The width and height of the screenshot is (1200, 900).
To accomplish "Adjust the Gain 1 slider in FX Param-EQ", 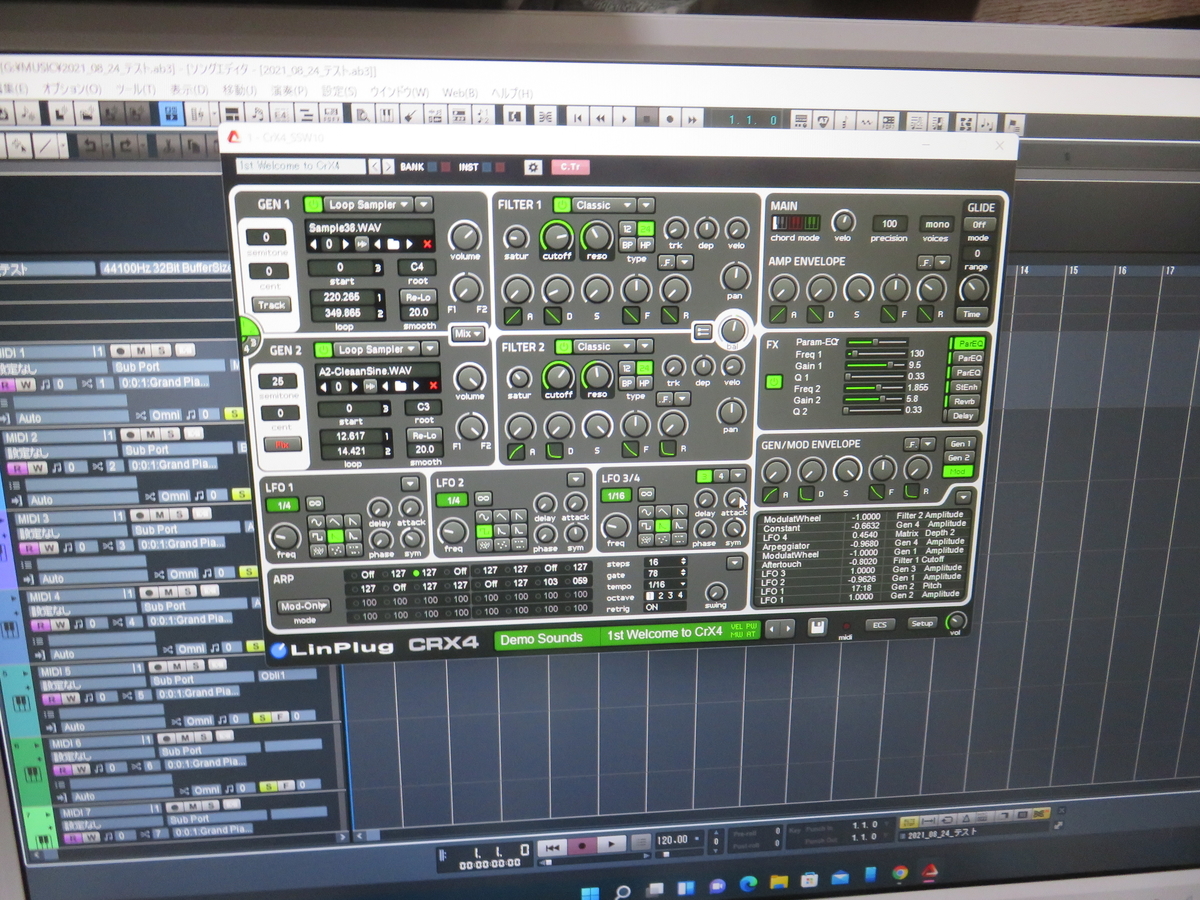I will (x=876, y=366).
